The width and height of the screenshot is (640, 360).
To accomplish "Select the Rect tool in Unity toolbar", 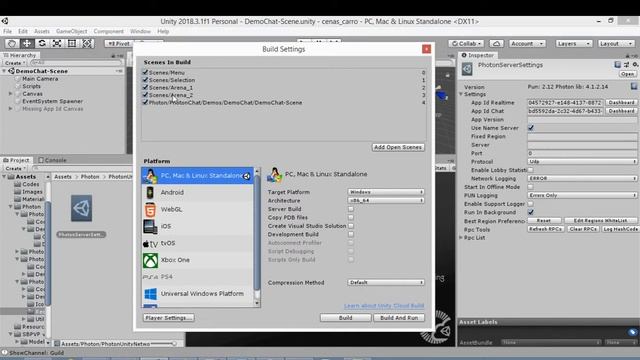I will pyautogui.click(x=72, y=43).
